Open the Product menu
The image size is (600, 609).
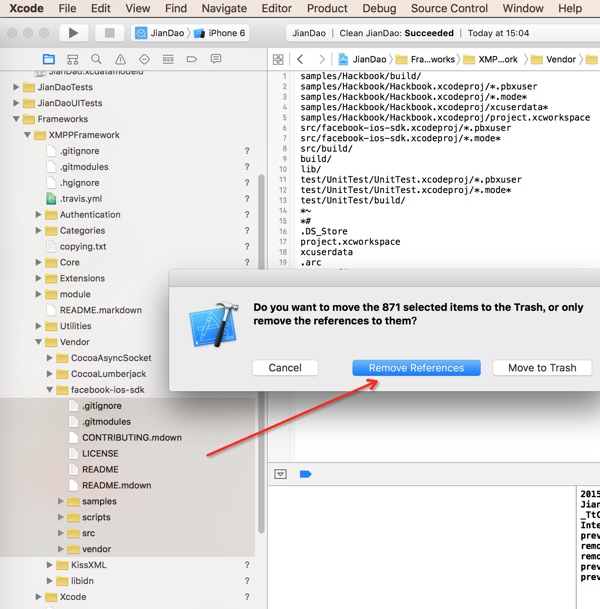click(327, 8)
